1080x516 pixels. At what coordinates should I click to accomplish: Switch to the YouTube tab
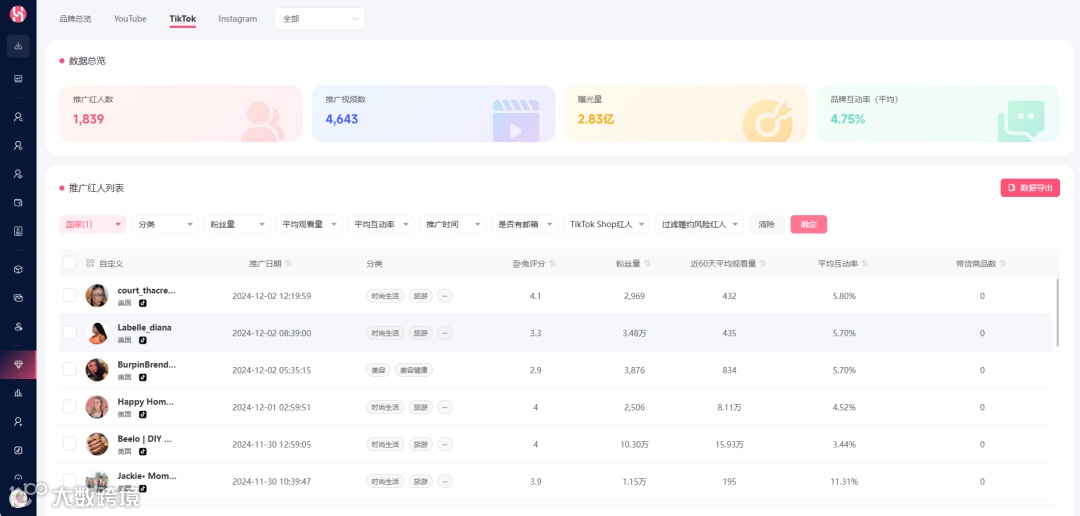pyautogui.click(x=130, y=19)
